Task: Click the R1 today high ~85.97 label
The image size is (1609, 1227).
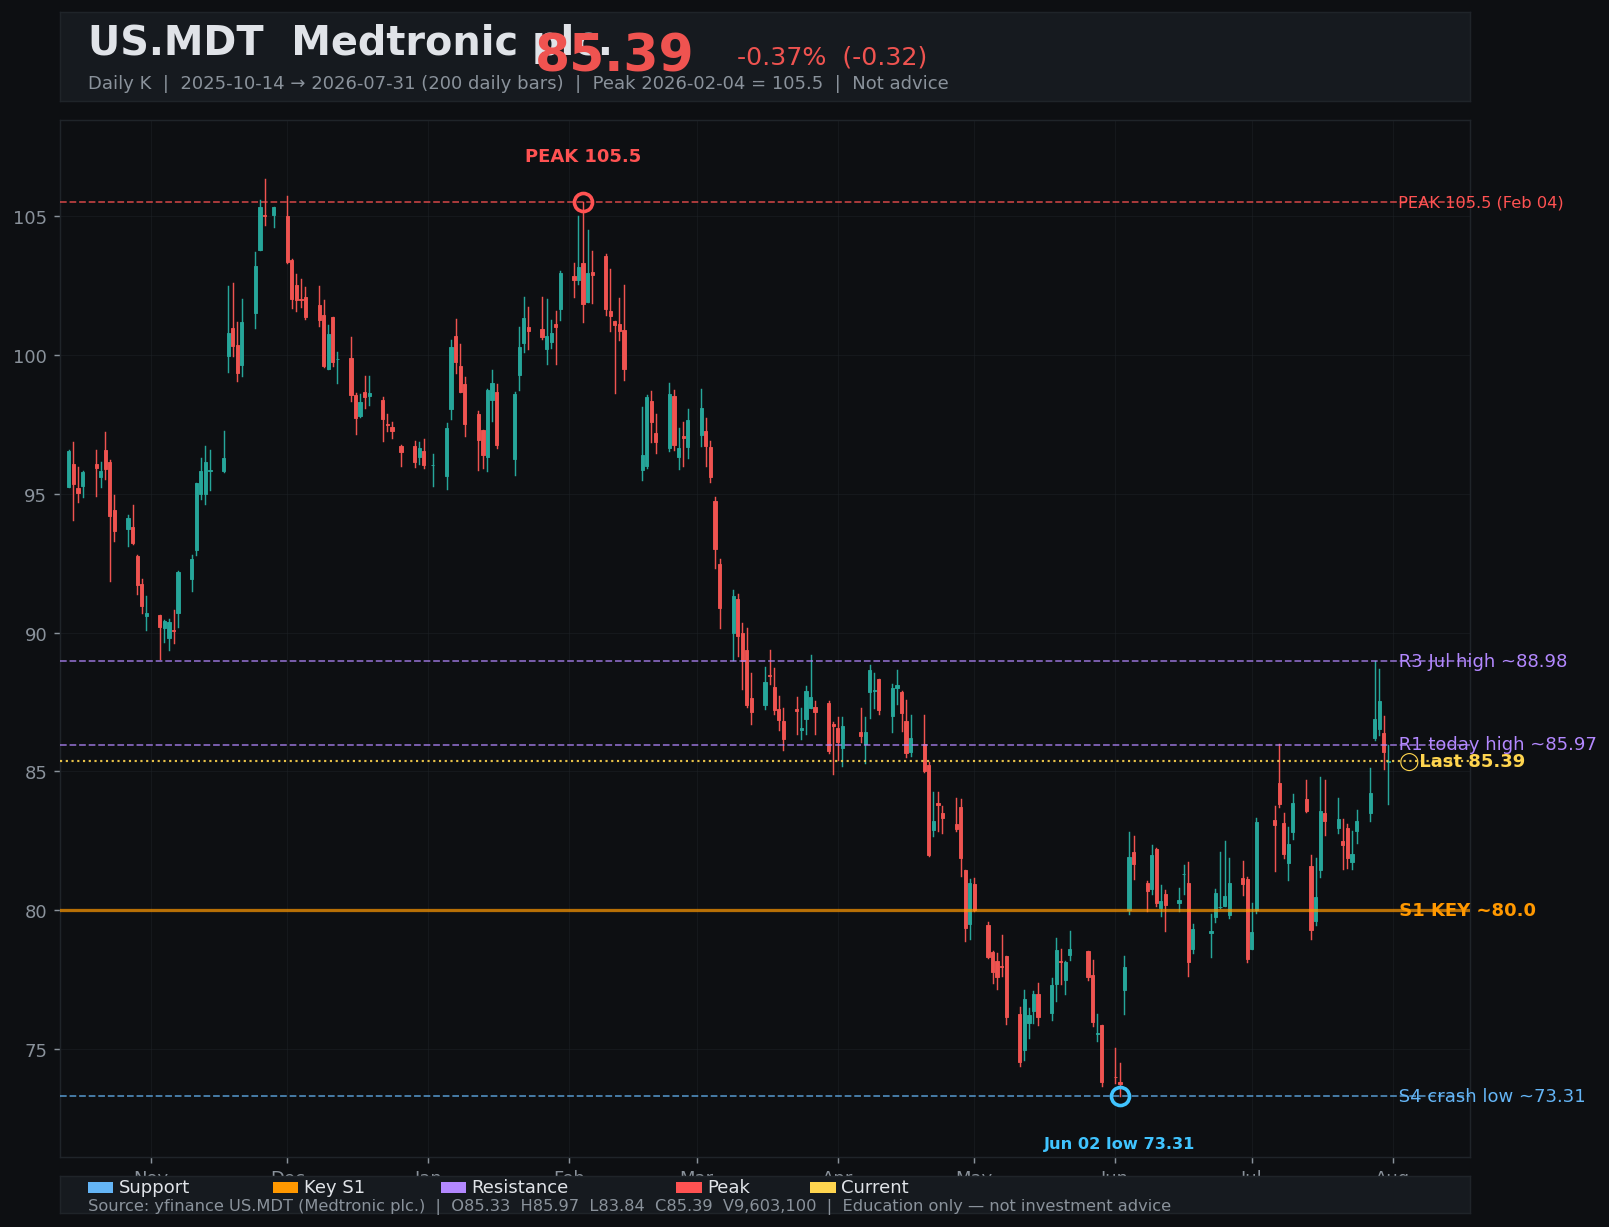Action: [1497, 745]
